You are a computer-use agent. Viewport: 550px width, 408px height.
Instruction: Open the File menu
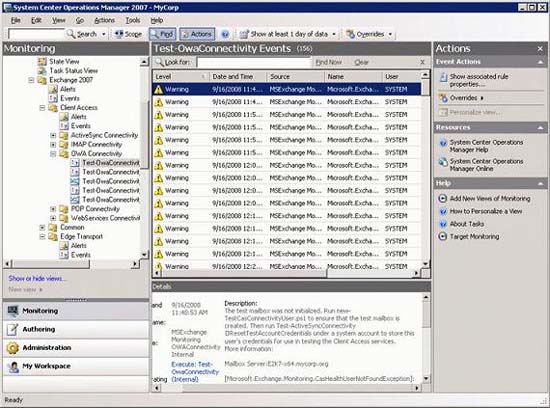pos(15,20)
